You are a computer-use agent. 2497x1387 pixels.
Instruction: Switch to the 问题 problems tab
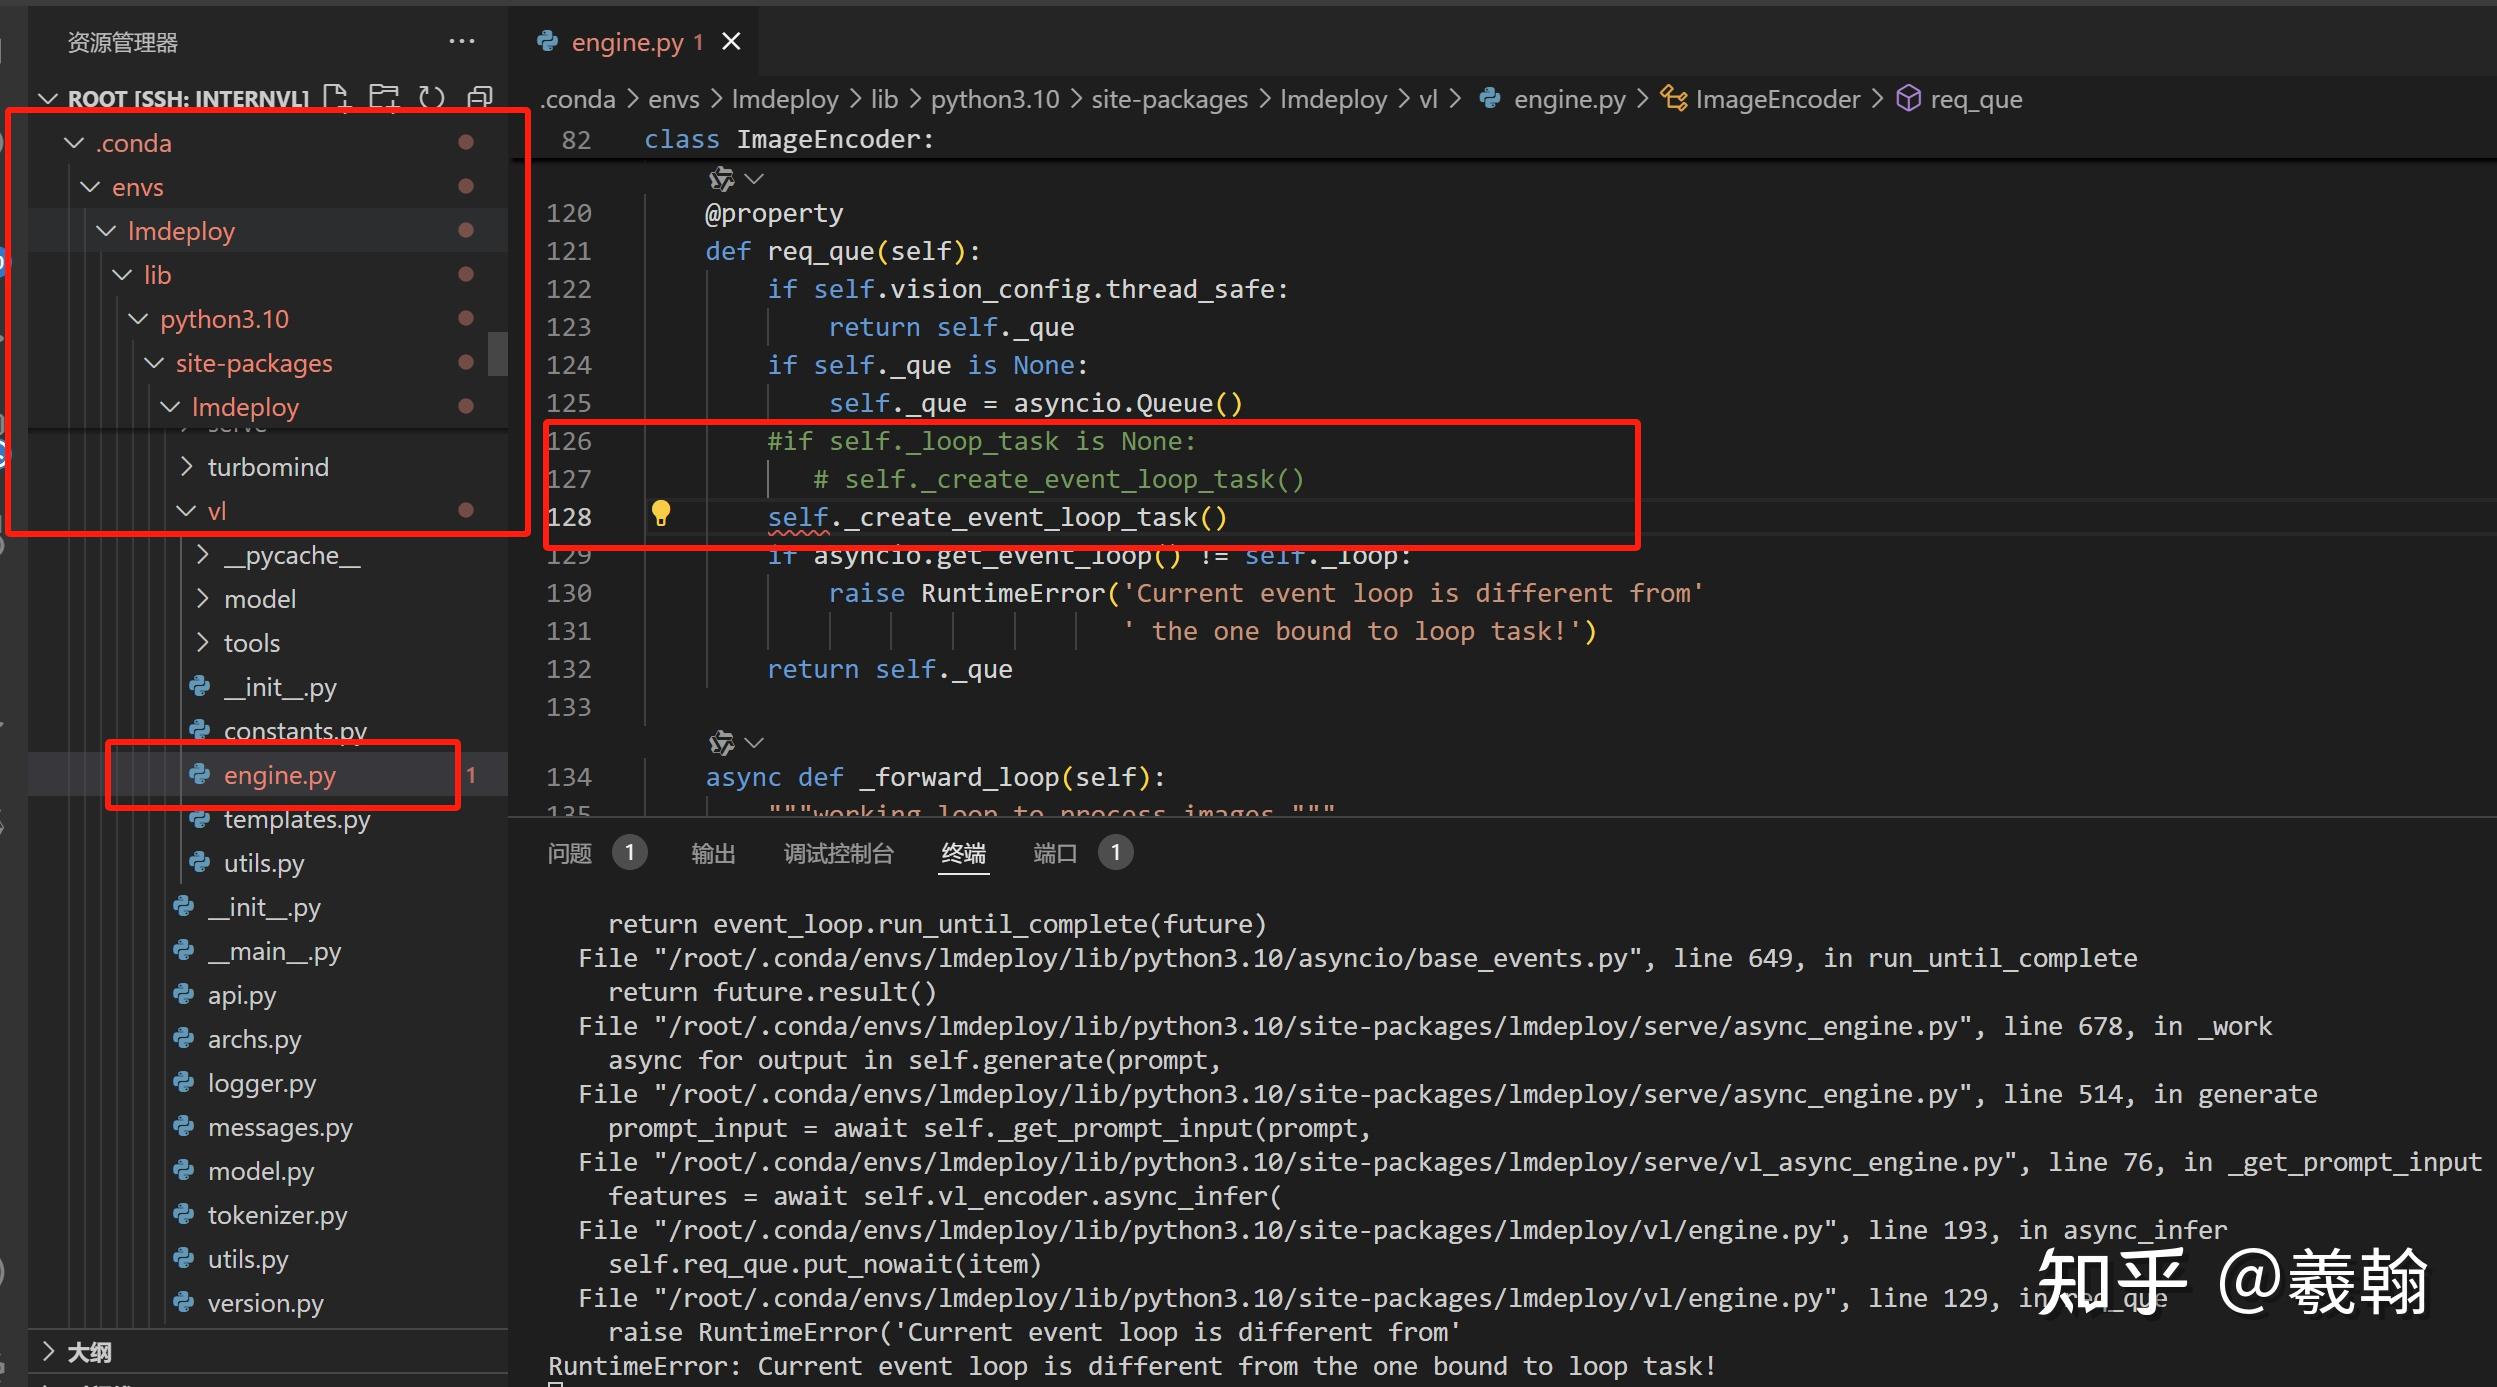click(570, 853)
